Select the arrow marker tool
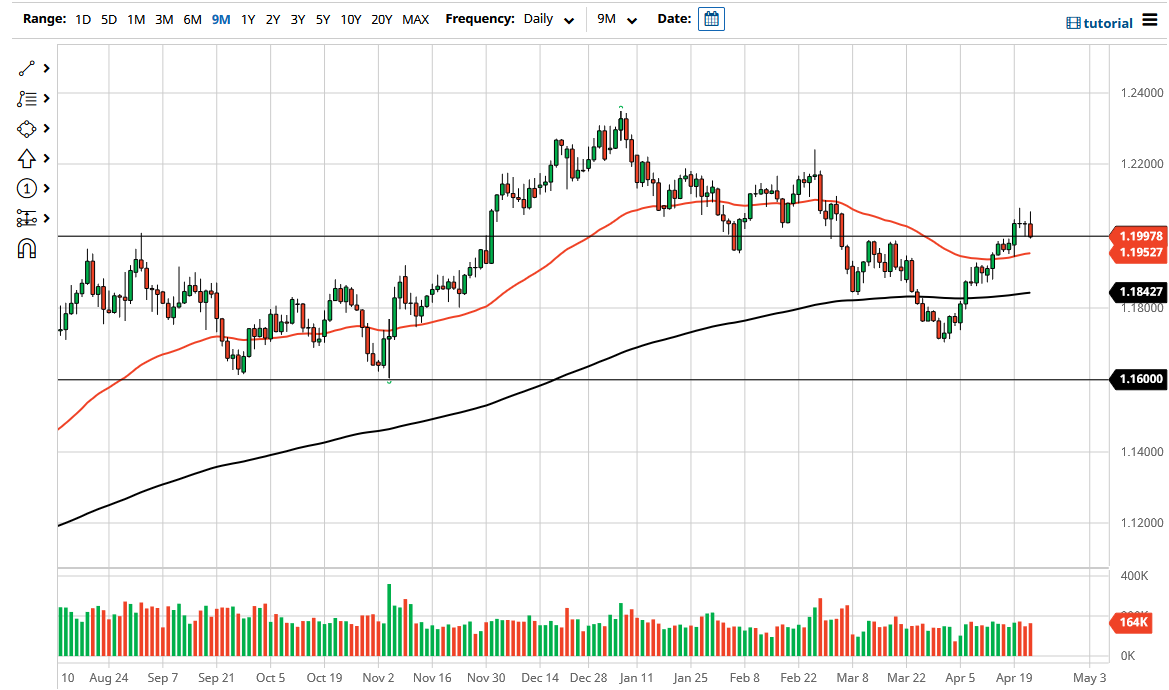This screenshot has width=1169, height=690. coord(27,158)
